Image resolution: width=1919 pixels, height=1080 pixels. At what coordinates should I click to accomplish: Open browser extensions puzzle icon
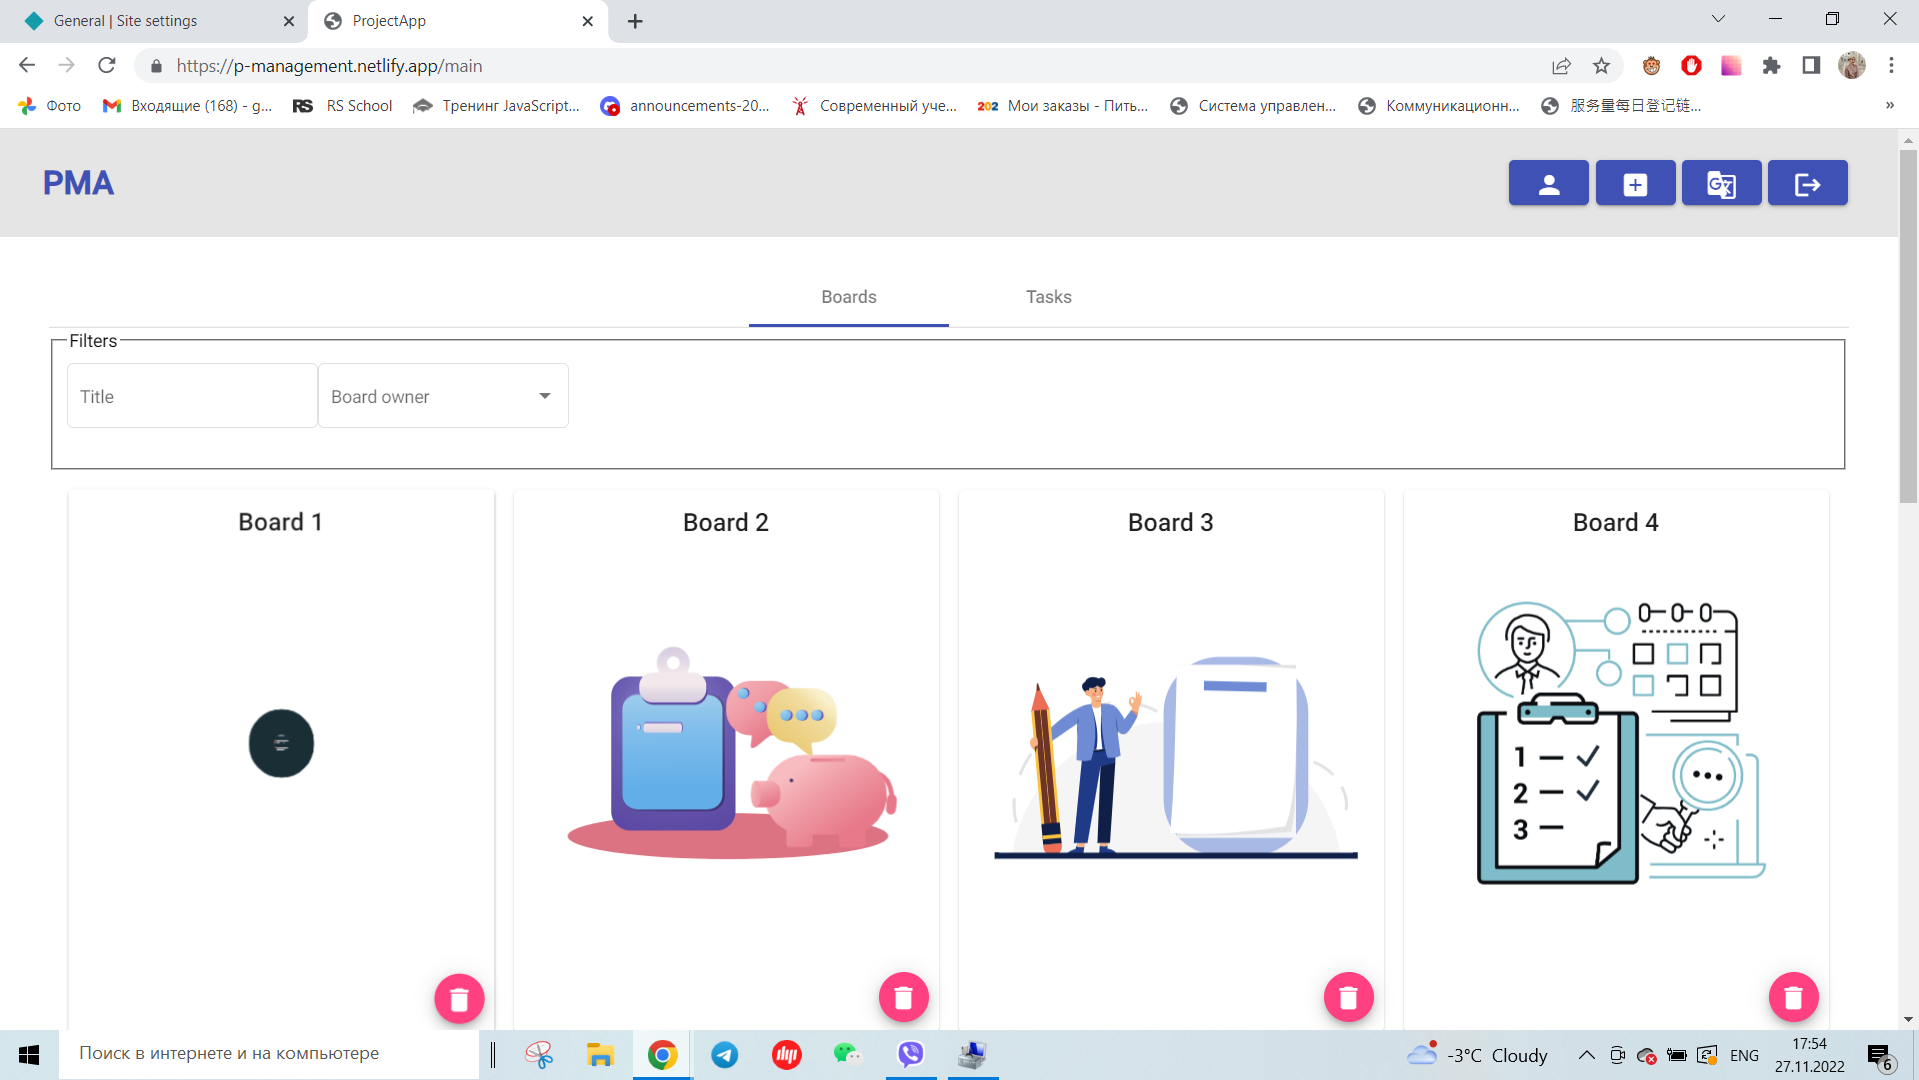[x=1772, y=66]
